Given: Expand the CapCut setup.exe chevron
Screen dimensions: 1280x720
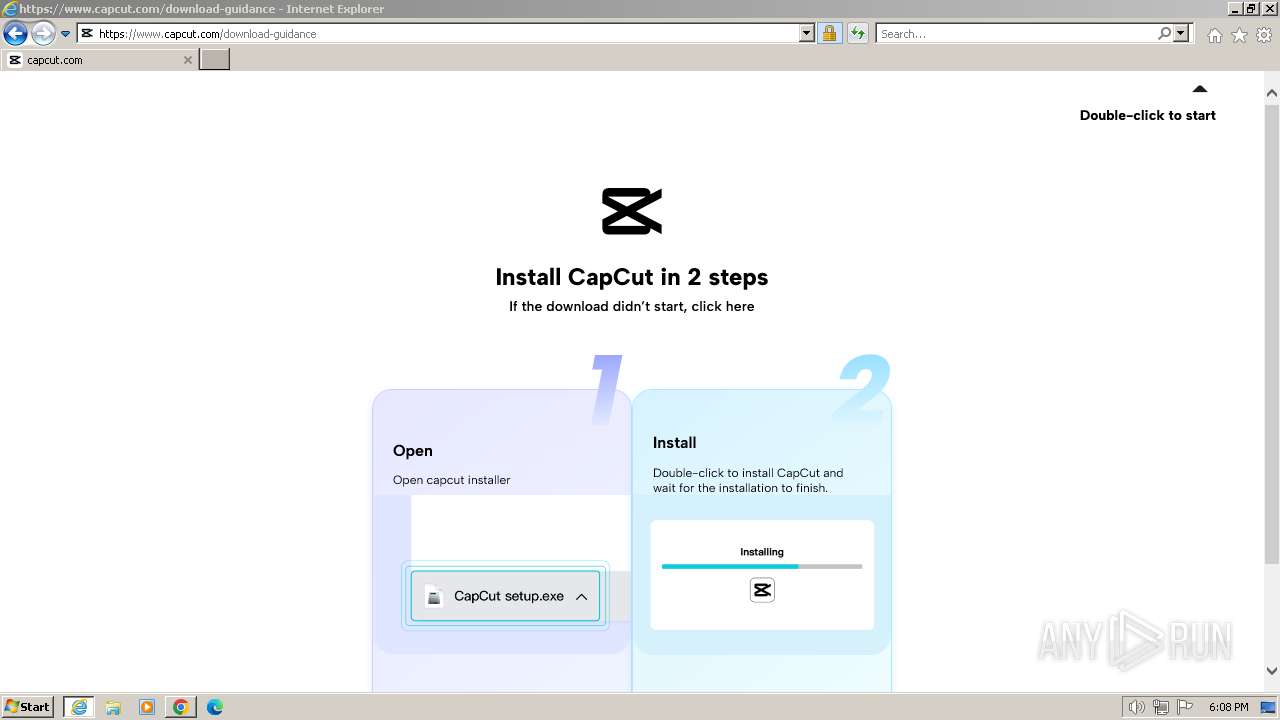Looking at the screenshot, I should (x=581, y=597).
